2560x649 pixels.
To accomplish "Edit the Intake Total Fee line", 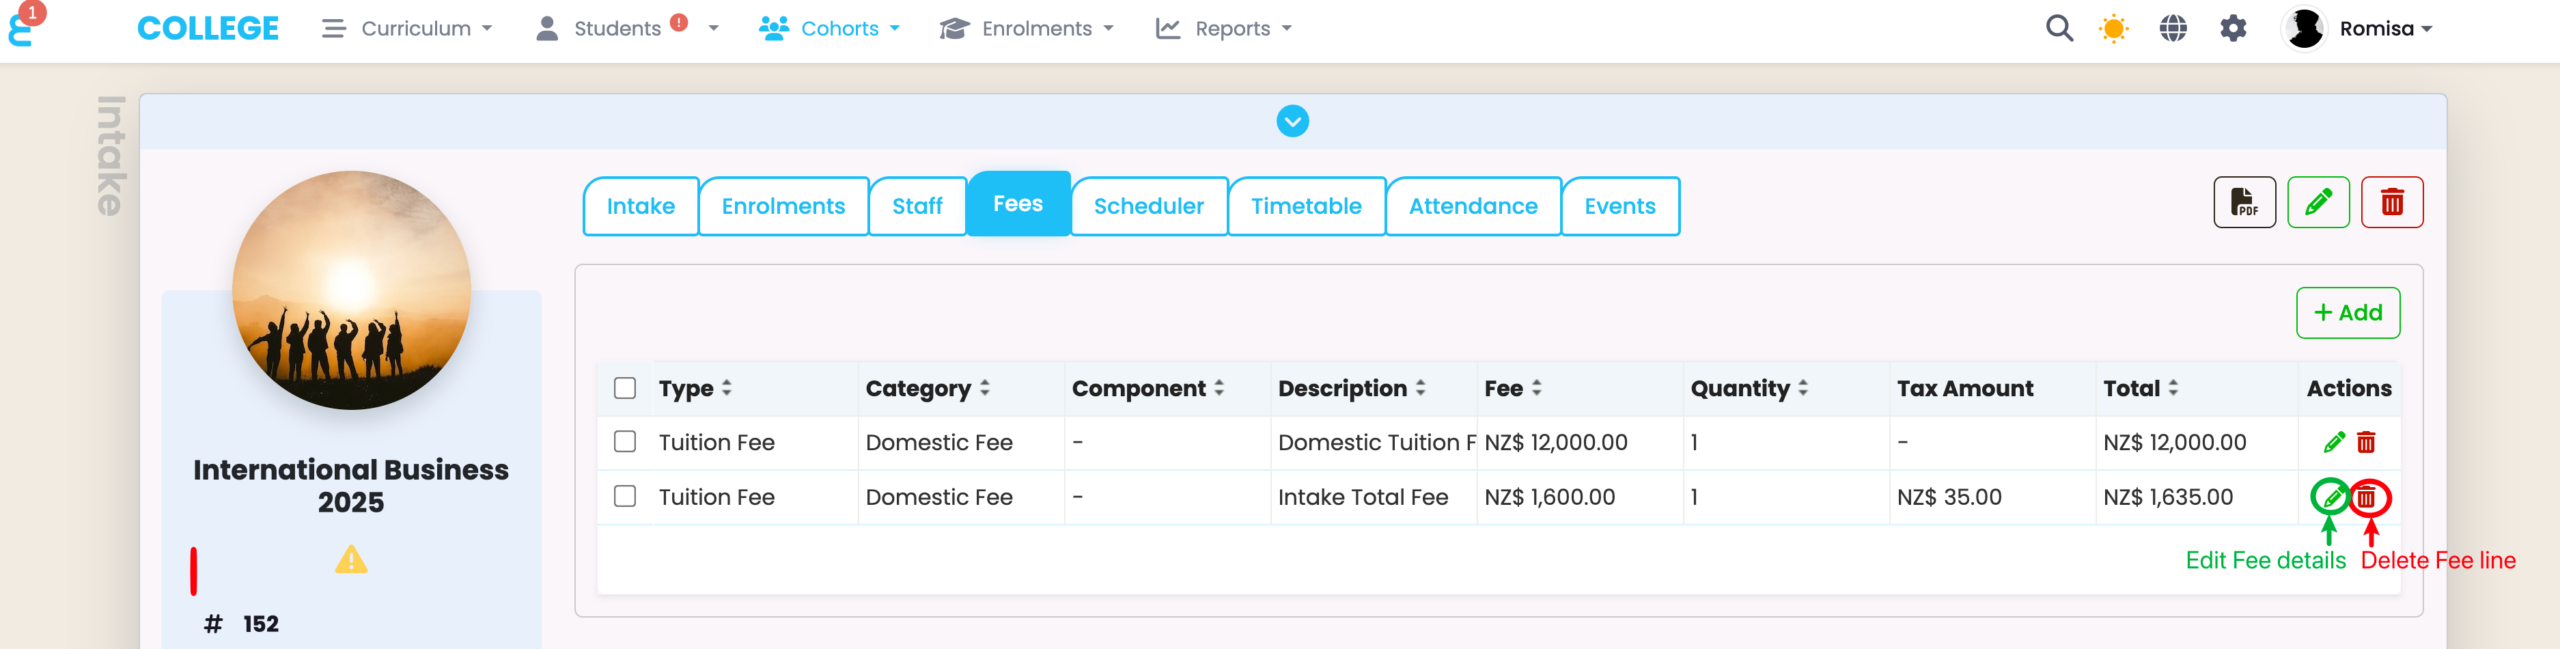I will 2331,497.
